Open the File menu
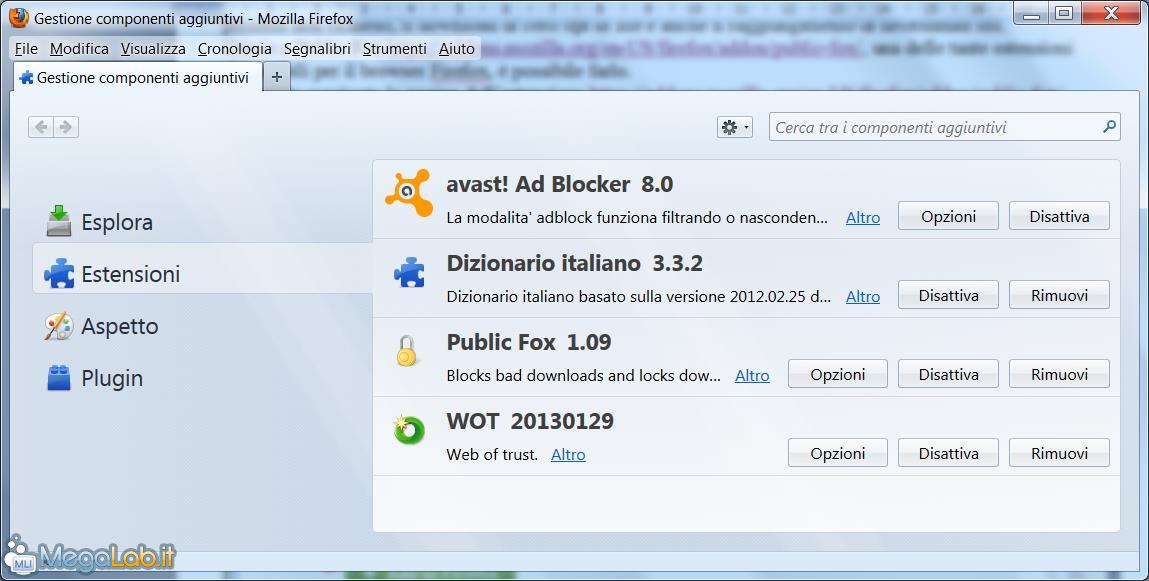 coord(26,49)
